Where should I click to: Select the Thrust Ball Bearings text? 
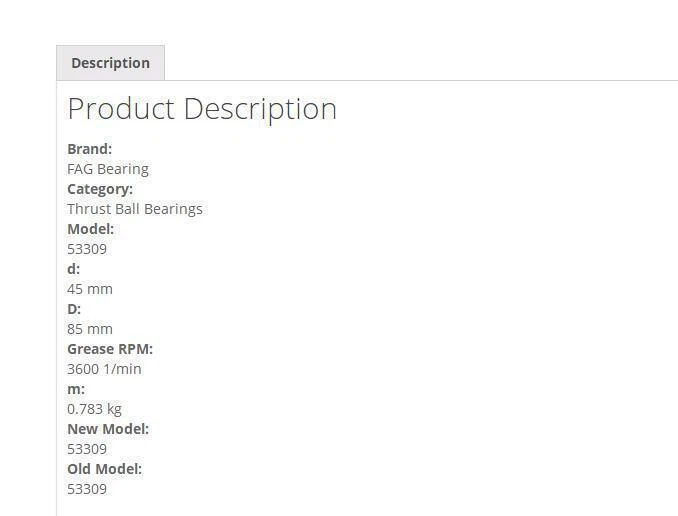[135, 209]
